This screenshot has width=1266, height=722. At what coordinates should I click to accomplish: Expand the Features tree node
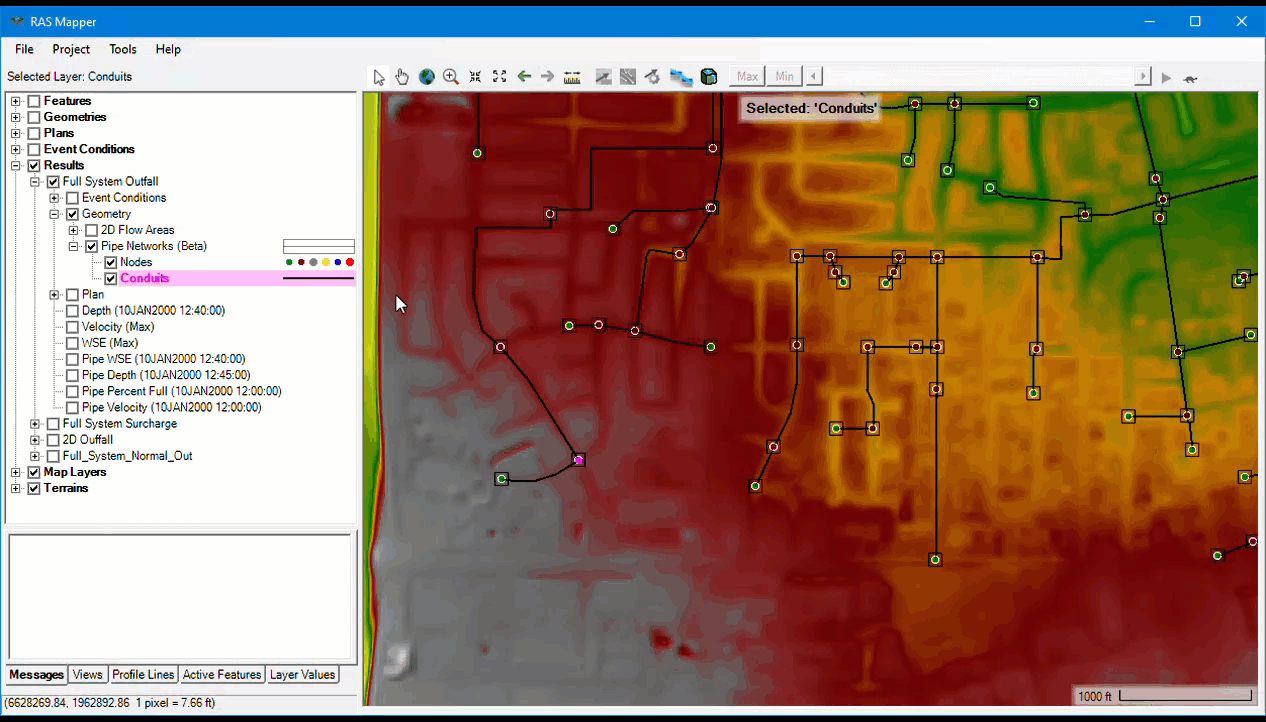tap(15, 101)
